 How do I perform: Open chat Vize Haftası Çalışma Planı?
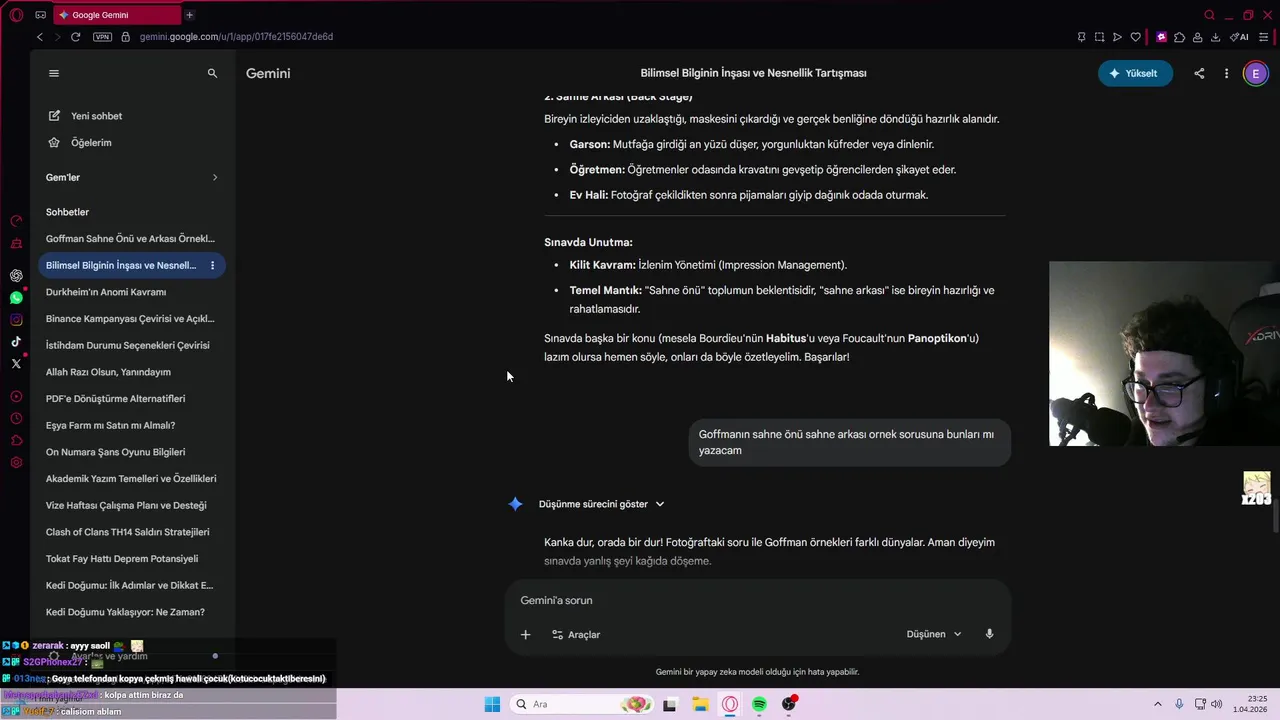pos(126,505)
